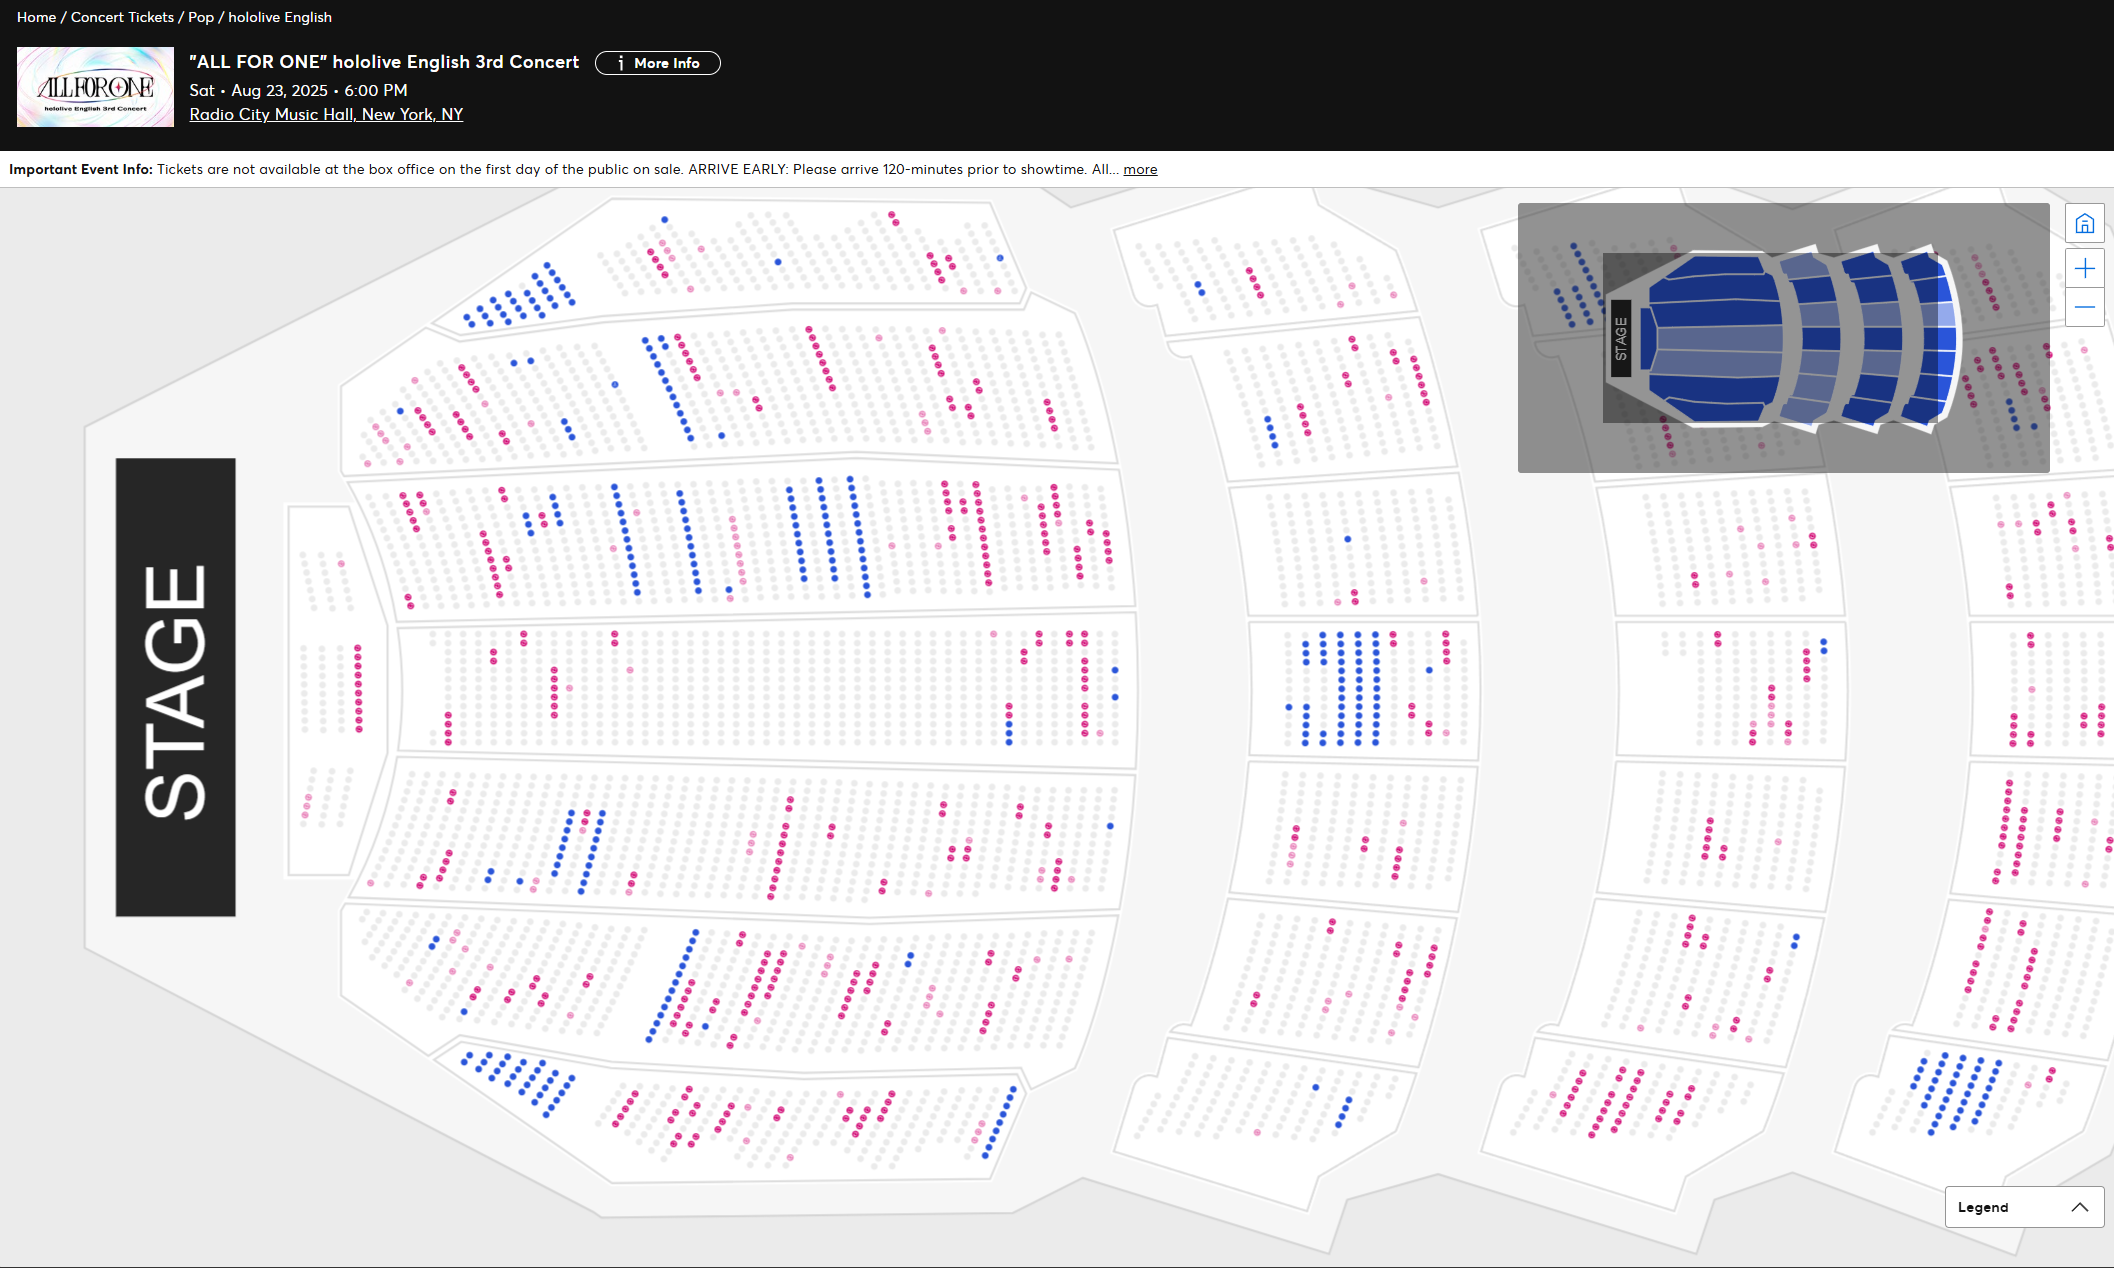The width and height of the screenshot is (2114, 1268).
Task: Expand event info via the 'more' link
Action: pos(1140,169)
